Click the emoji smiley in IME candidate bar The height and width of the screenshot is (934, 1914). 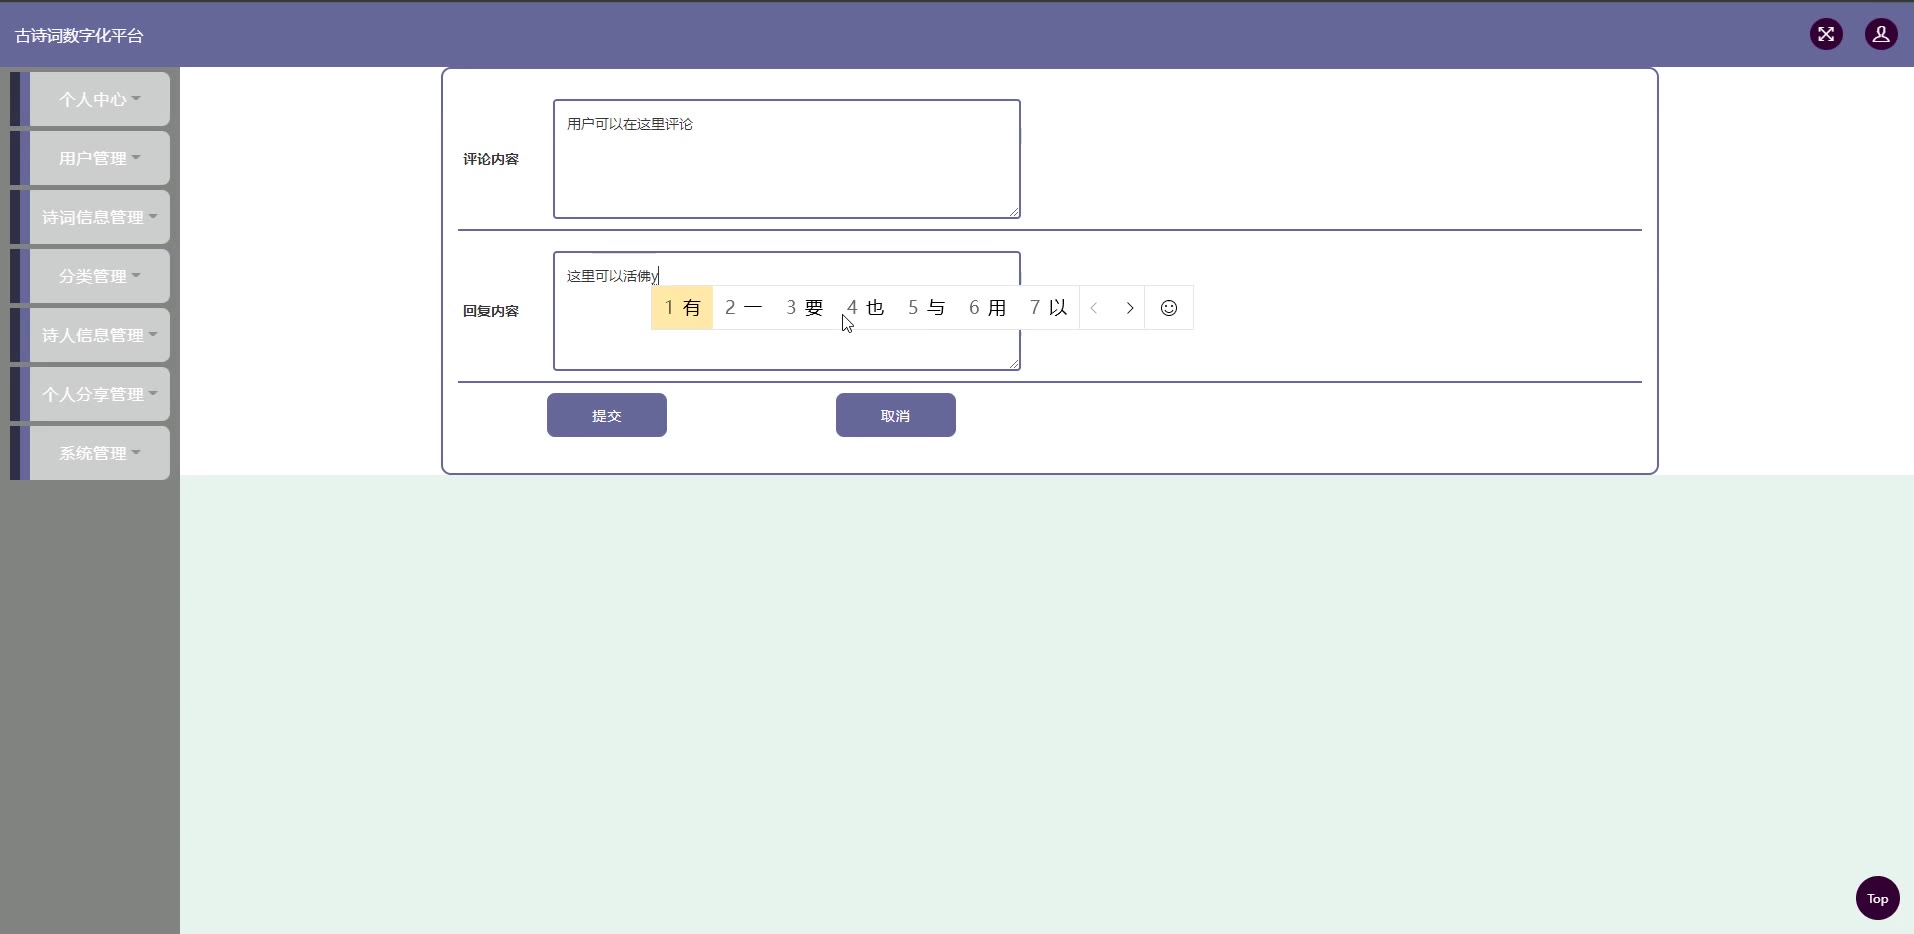pyautogui.click(x=1169, y=308)
